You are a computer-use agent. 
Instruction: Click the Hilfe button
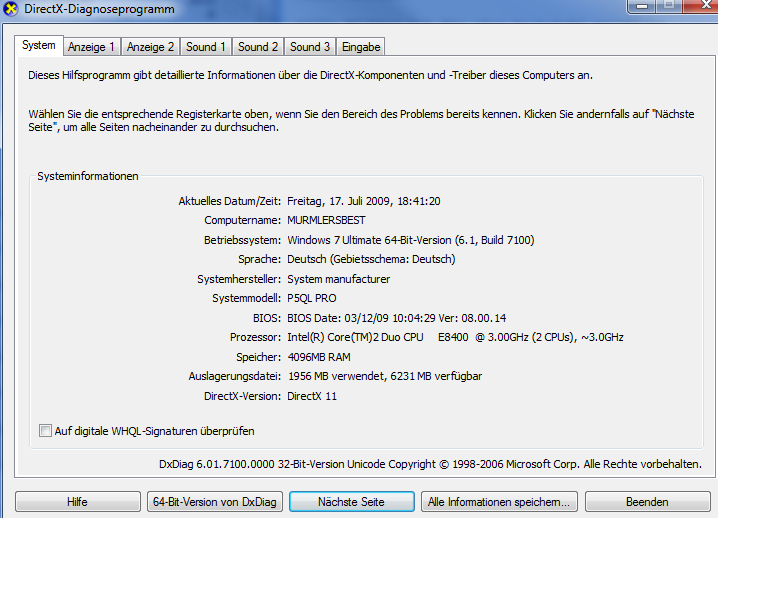click(x=78, y=502)
